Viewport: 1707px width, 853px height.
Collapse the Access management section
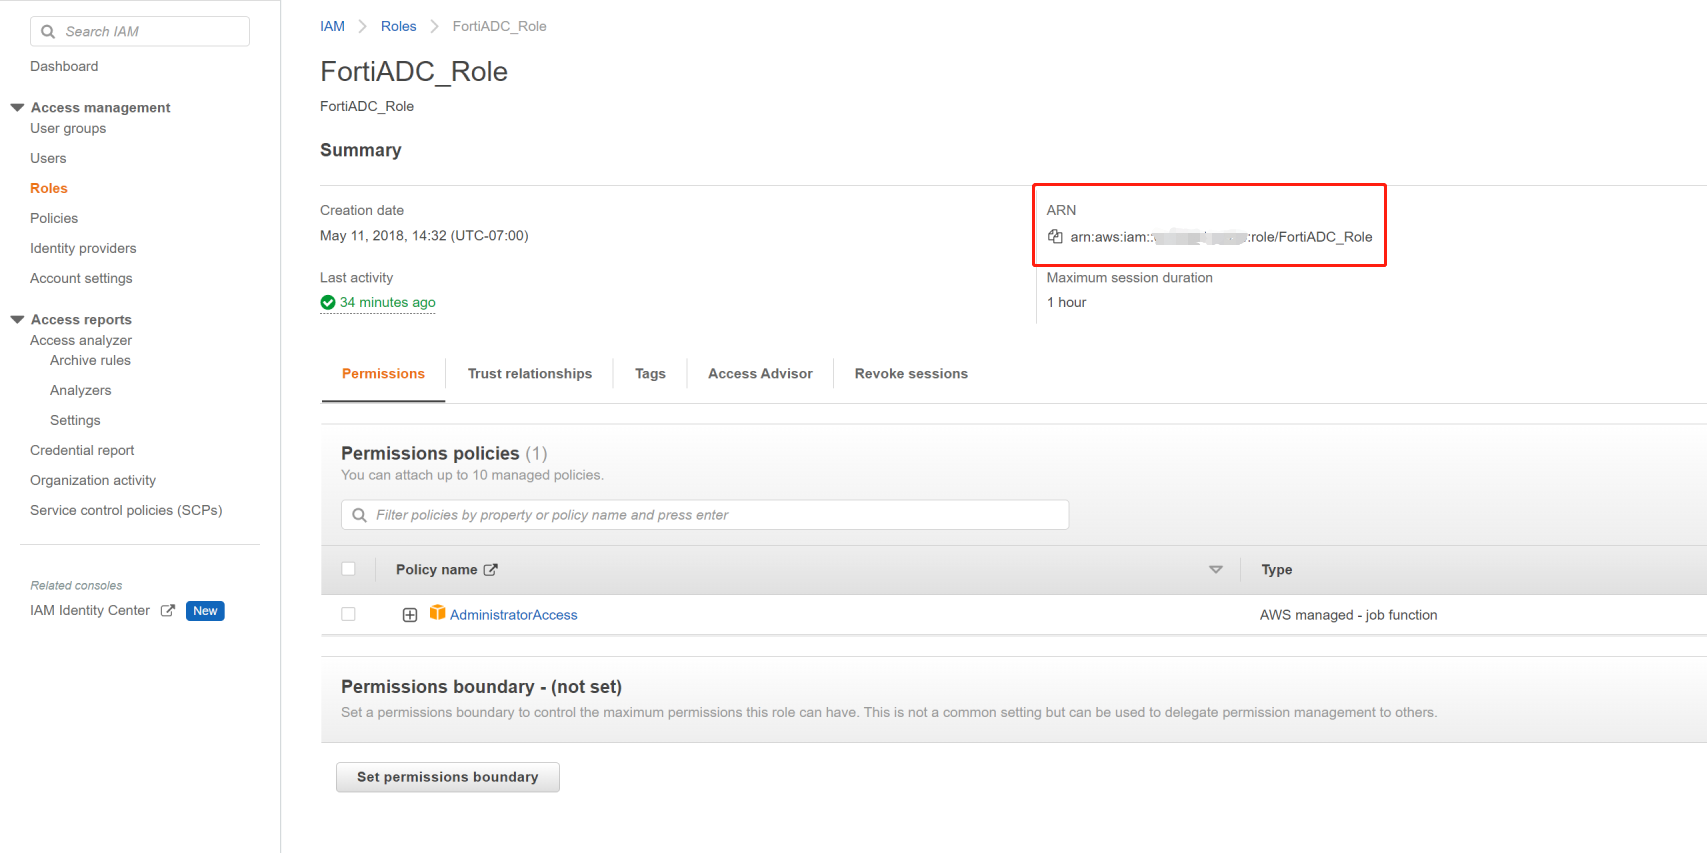pyautogui.click(x=17, y=107)
